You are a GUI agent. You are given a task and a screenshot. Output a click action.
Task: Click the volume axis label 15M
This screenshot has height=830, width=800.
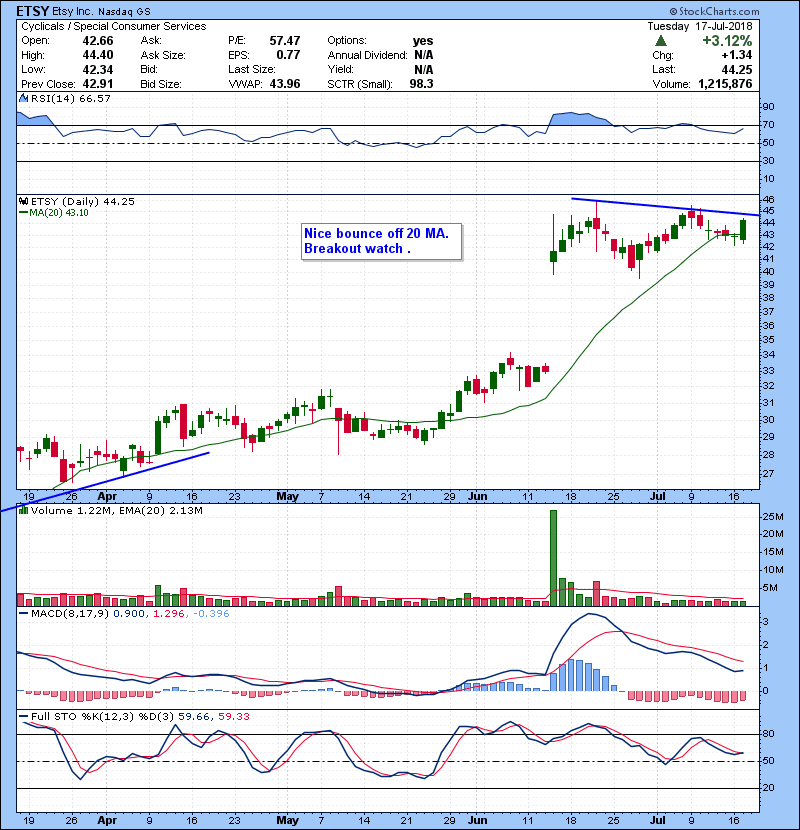coord(772,552)
